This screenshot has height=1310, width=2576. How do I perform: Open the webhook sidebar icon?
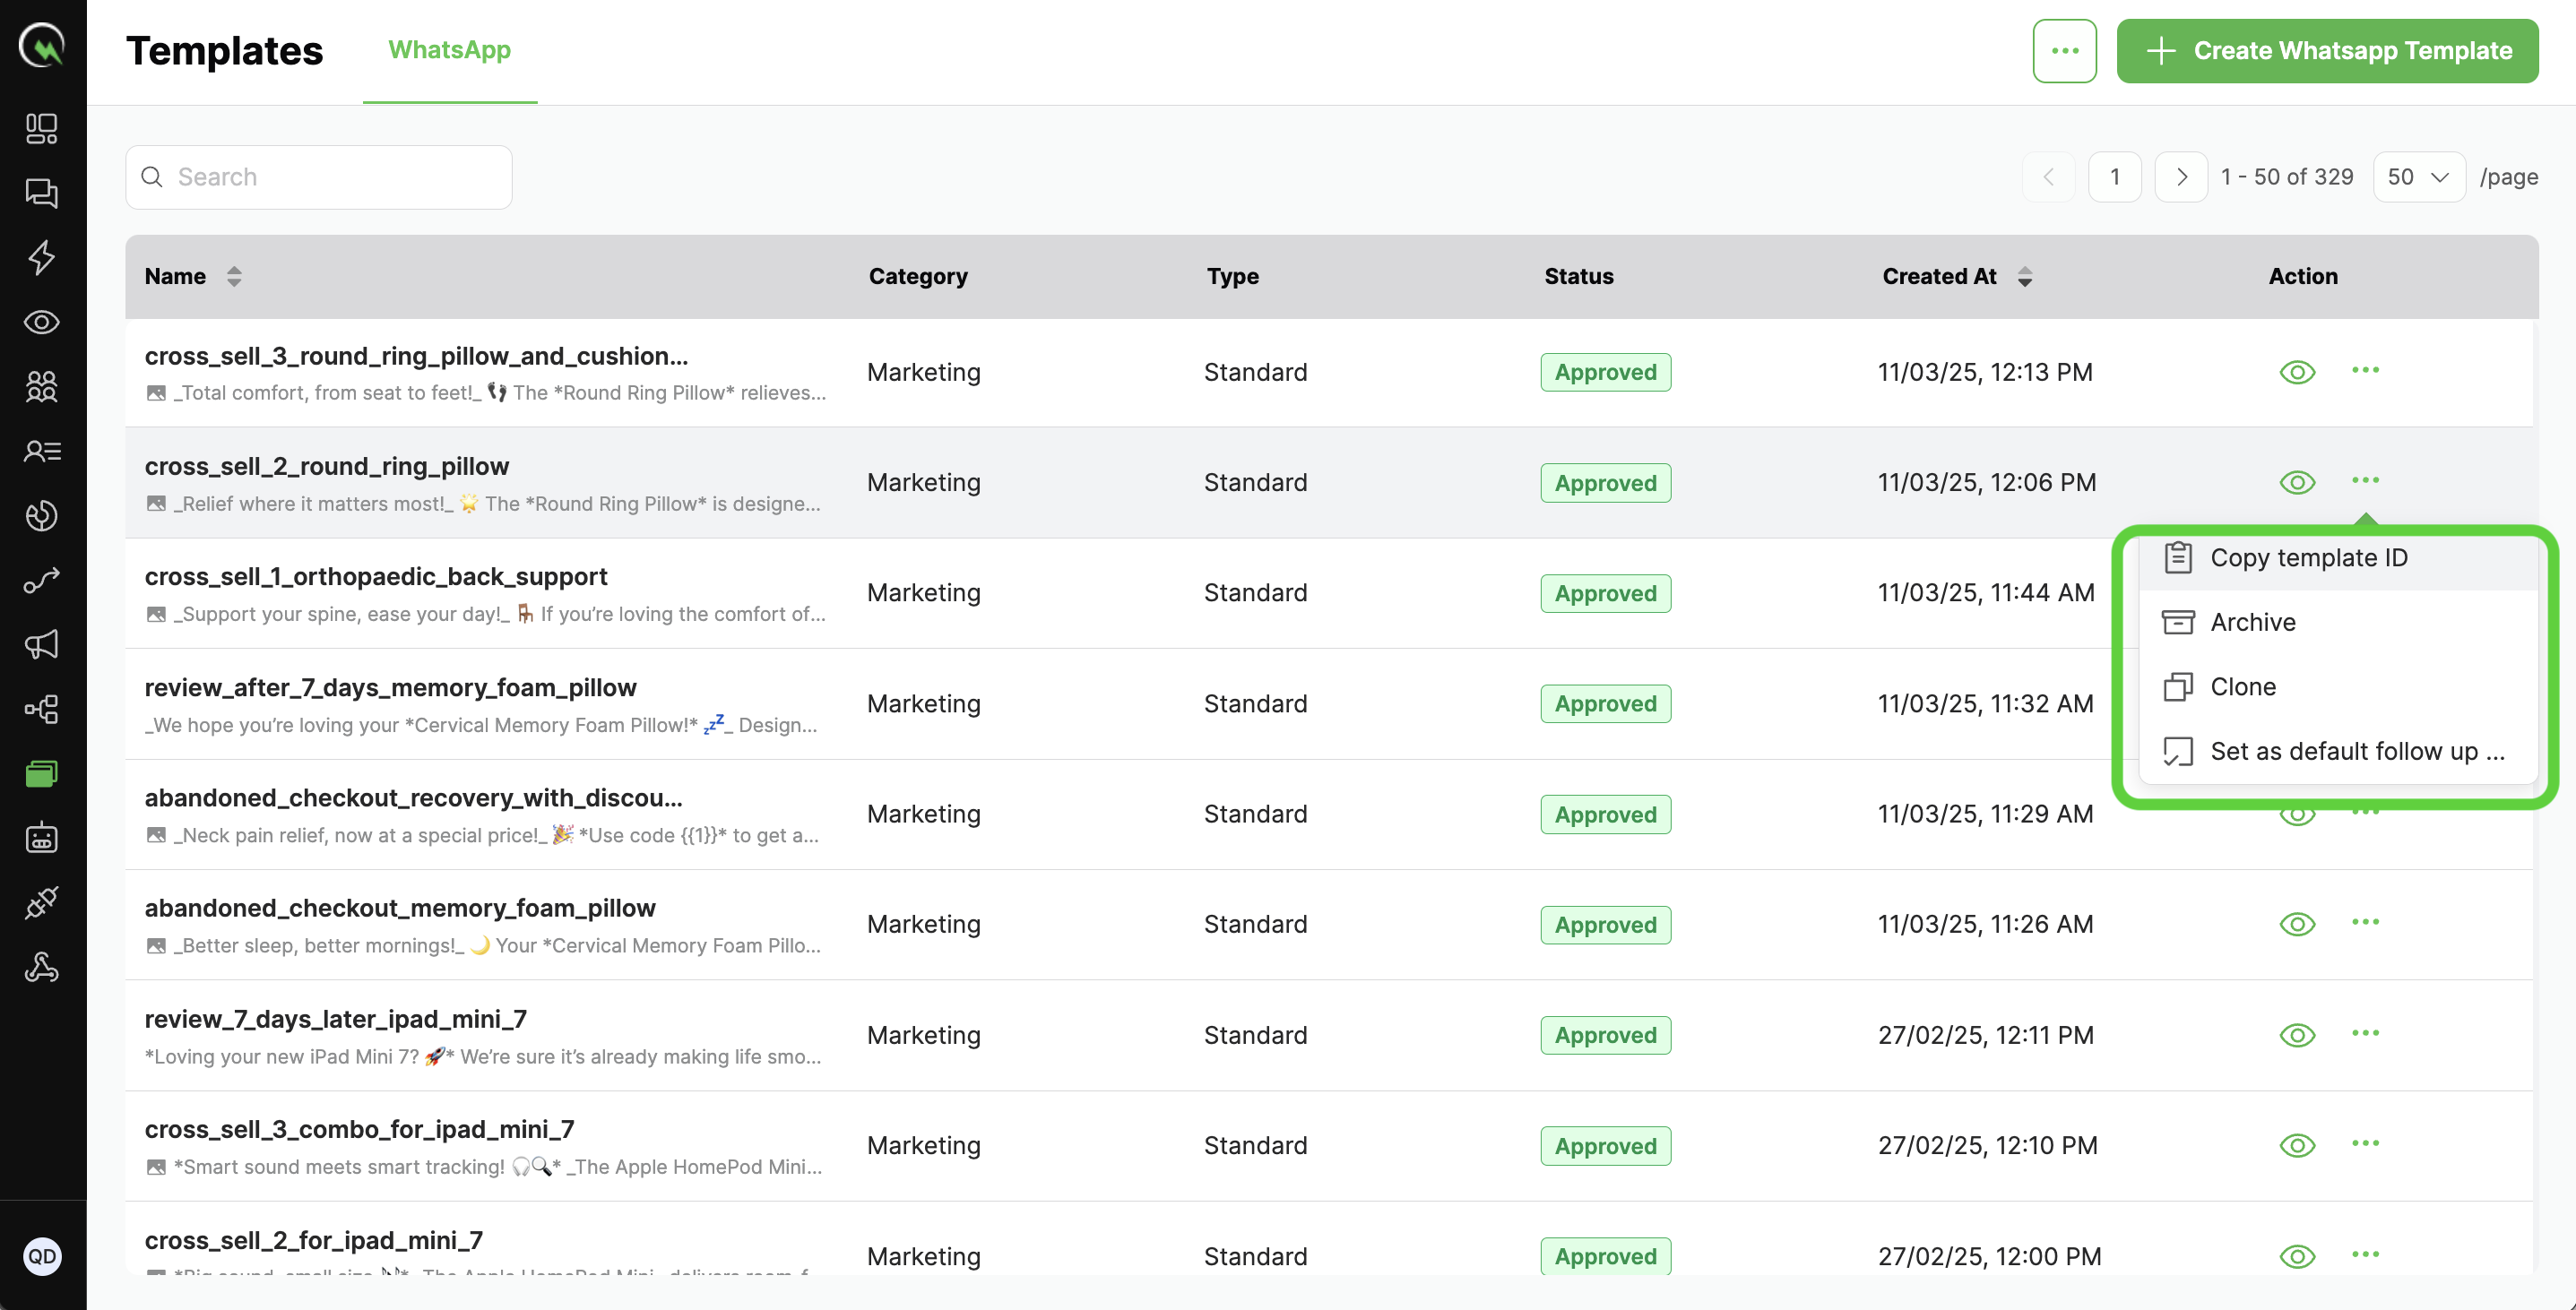pyautogui.click(x=41, y=967)
